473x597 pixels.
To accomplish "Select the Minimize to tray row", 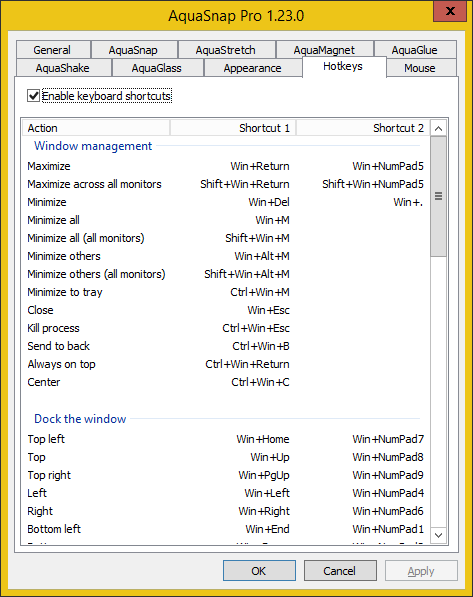I will click(x=226, y=292).
